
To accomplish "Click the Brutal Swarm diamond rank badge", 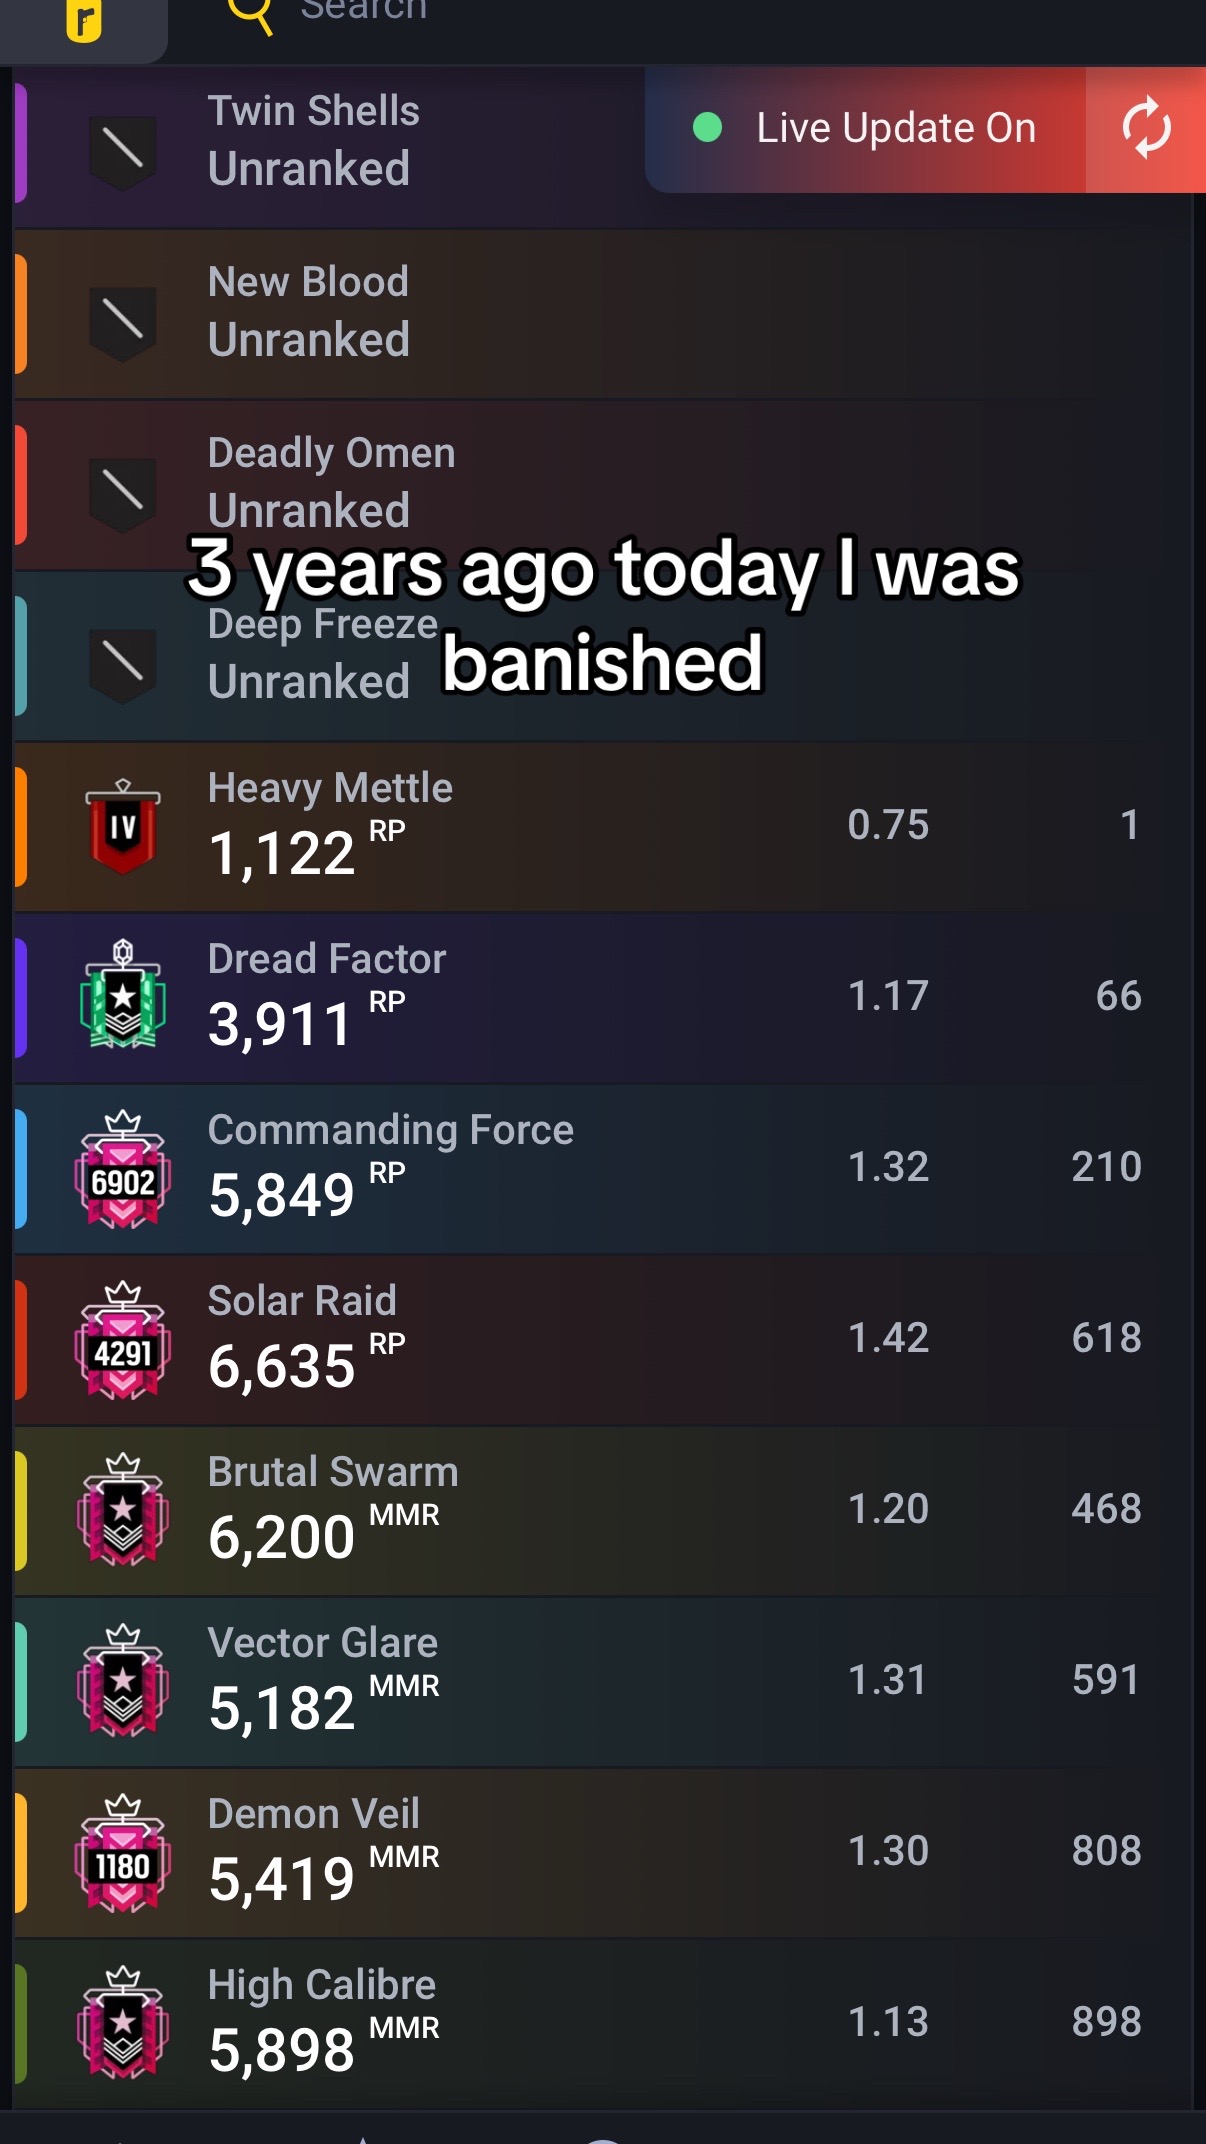I will pyautogui.click(x=122, y=1509).
